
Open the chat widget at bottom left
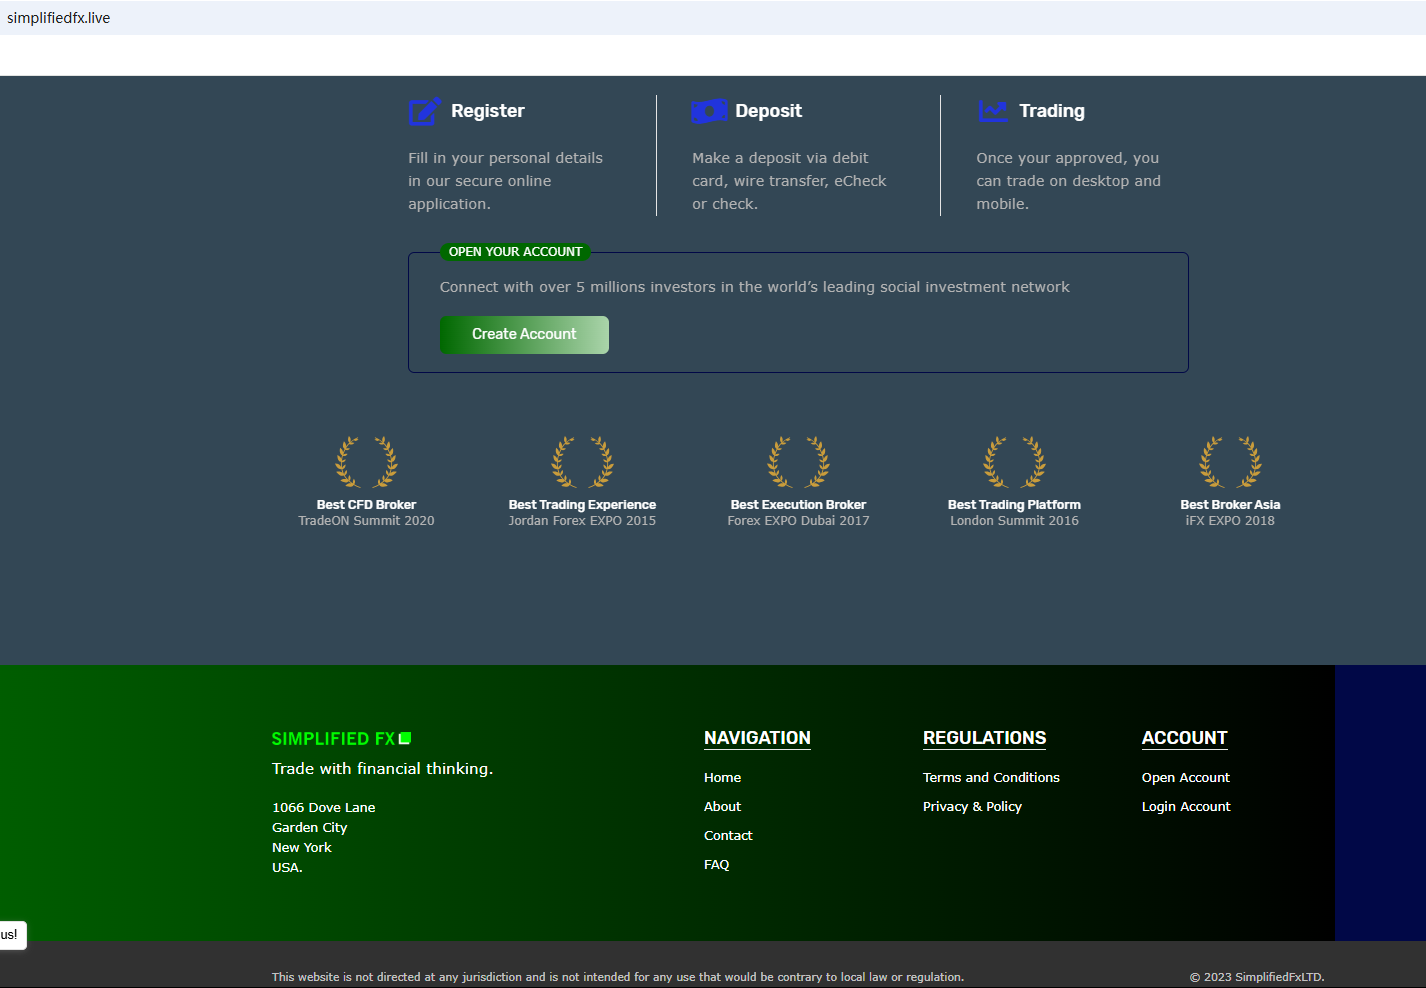click(x=11, y=935)
